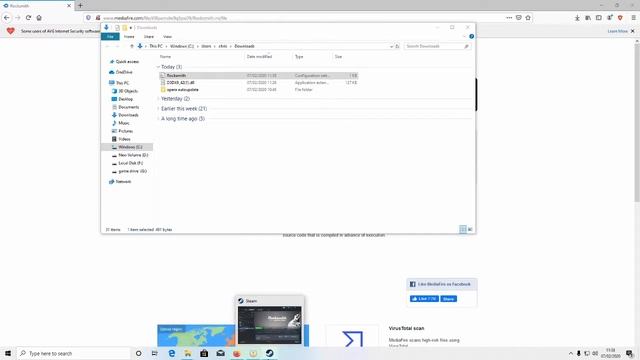Refresh the Downloads folder in Explorer
Screen dimensions: 640x360
point(397,46)
